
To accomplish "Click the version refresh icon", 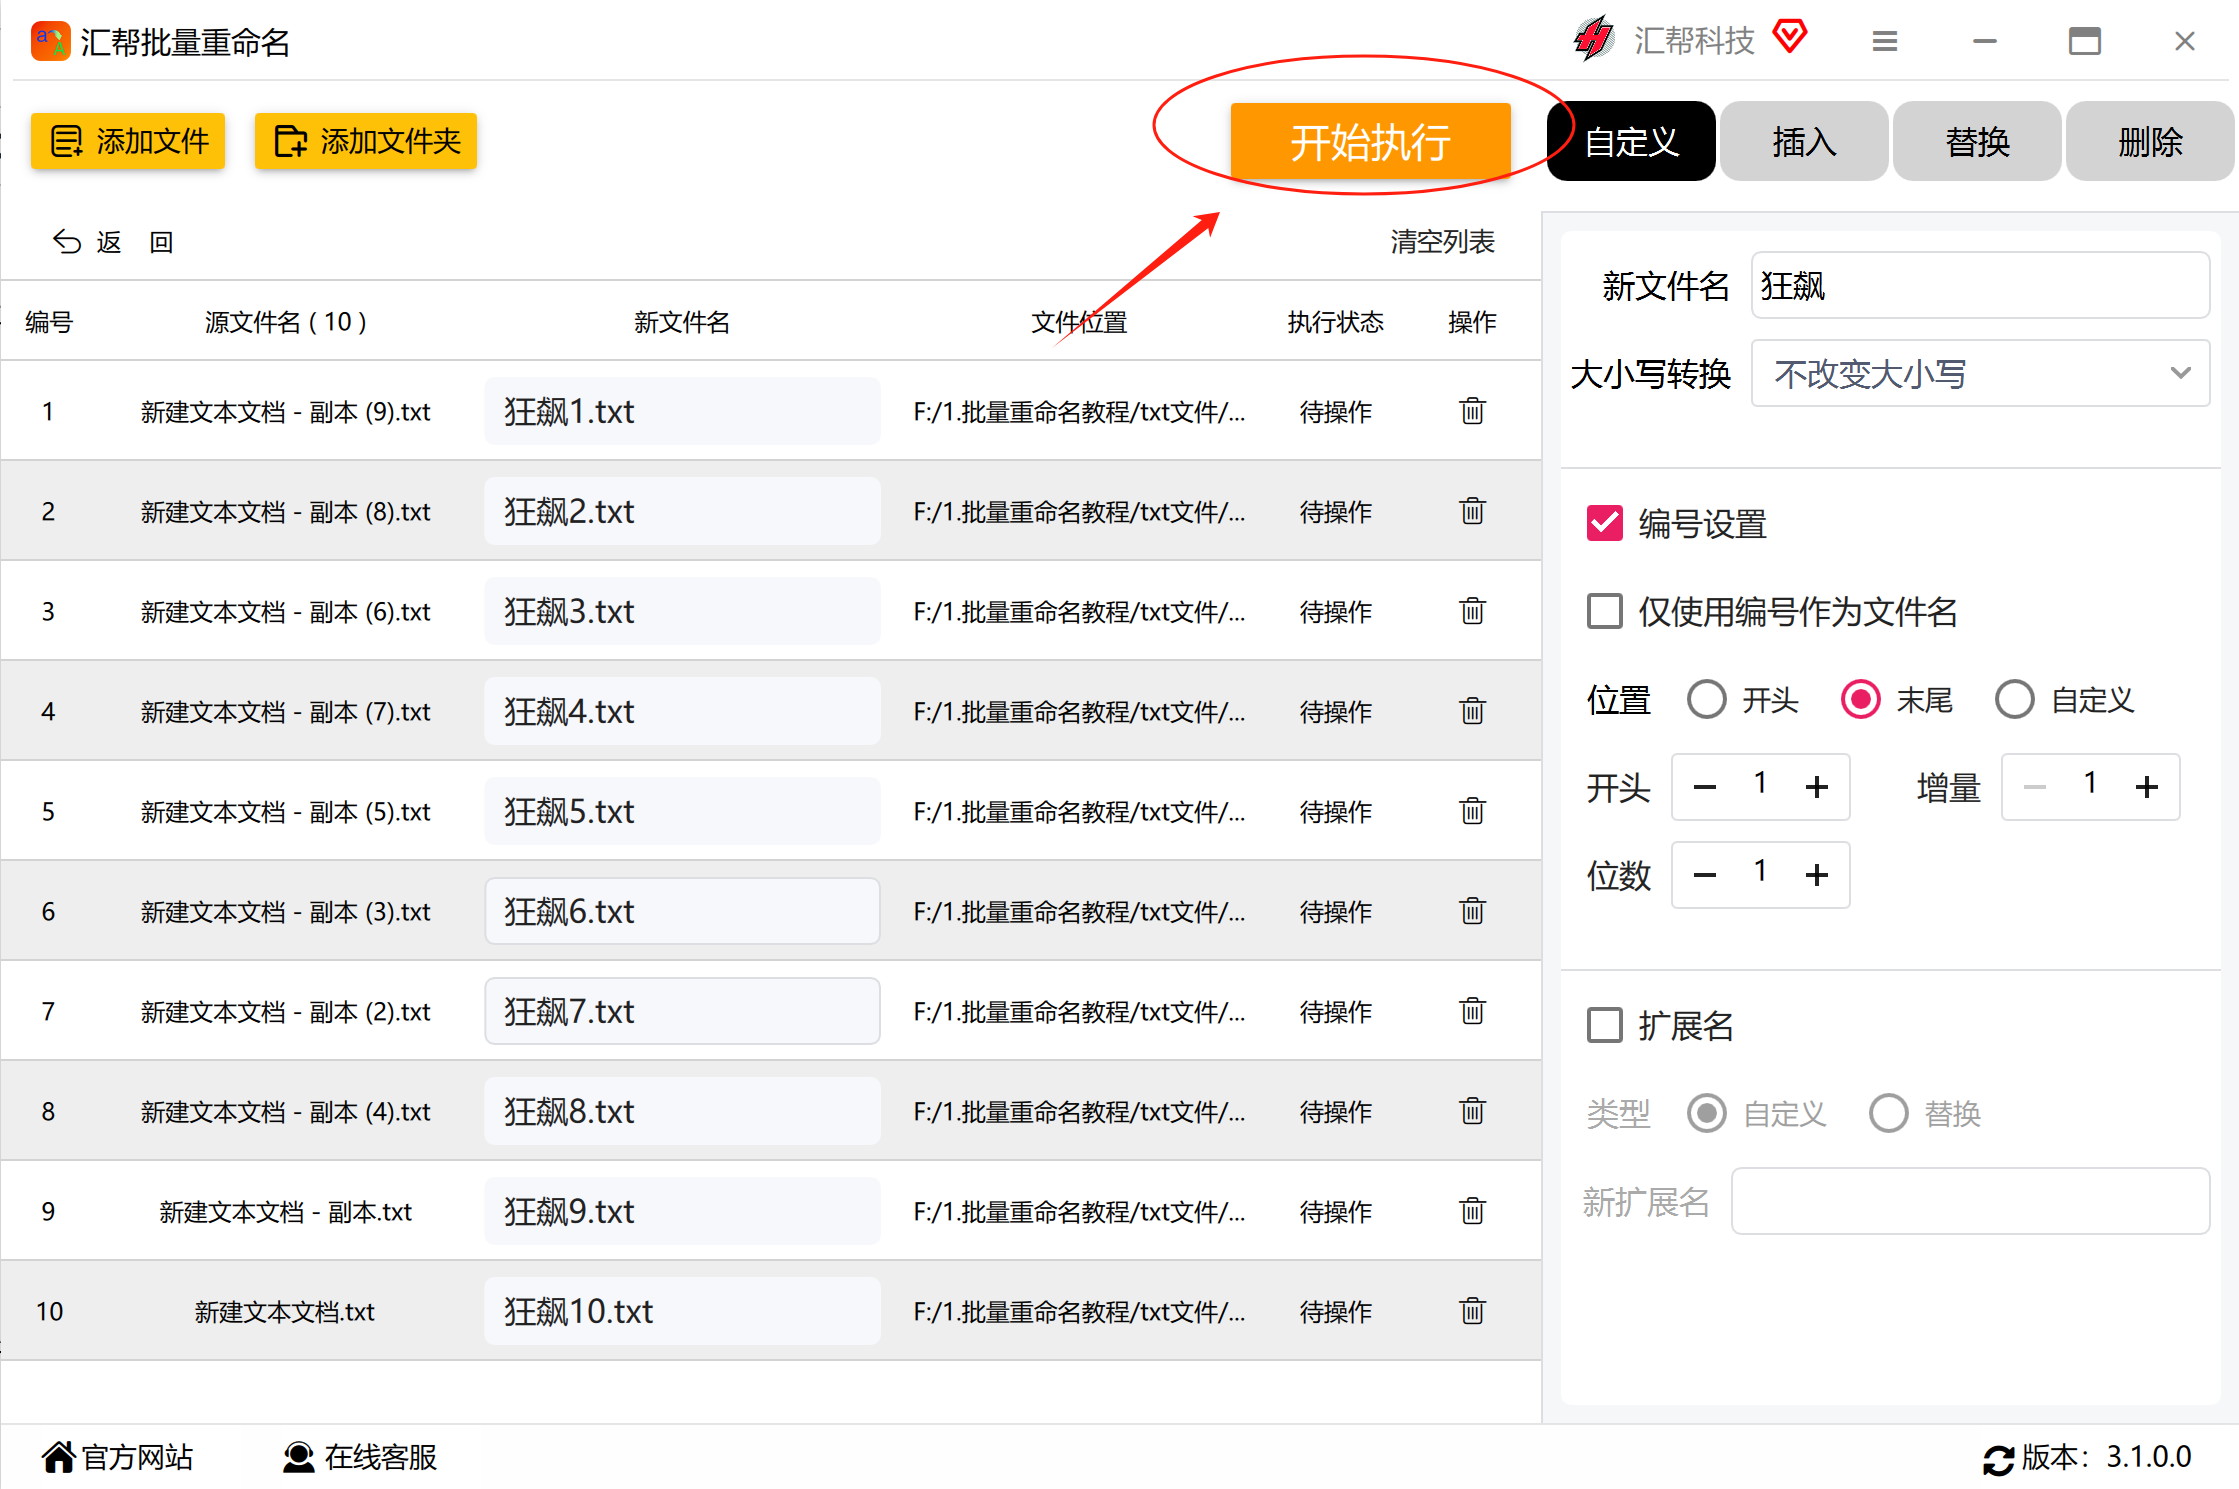I will coord(1998,1459).
